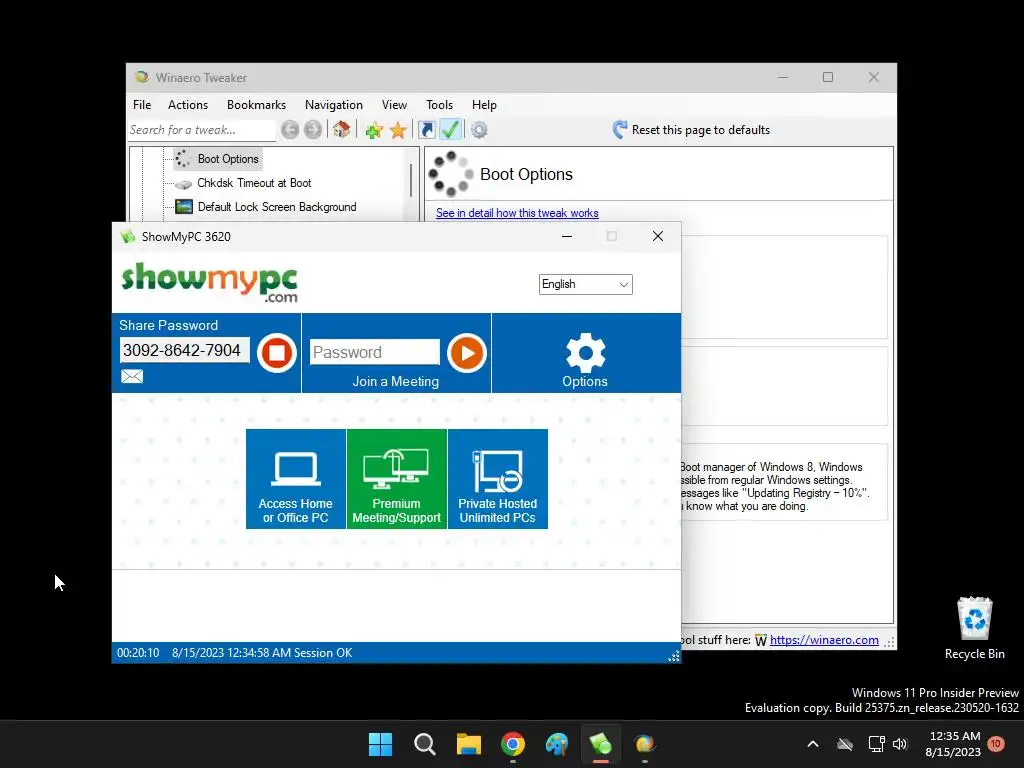This screenshot has height=768, width=1024.
Task: Switch to ShowMyPC taskbar icon
Action: (601, 744)
